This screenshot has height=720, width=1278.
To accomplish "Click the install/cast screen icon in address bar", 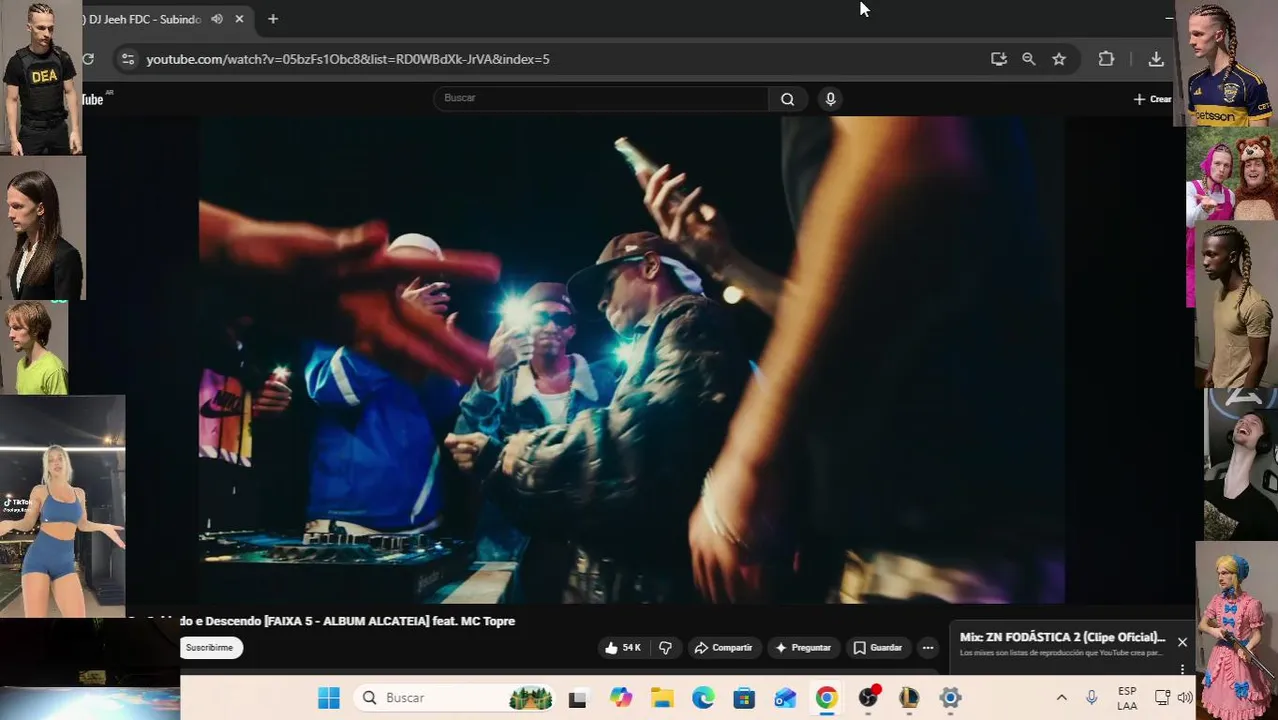I will point(998,59).
